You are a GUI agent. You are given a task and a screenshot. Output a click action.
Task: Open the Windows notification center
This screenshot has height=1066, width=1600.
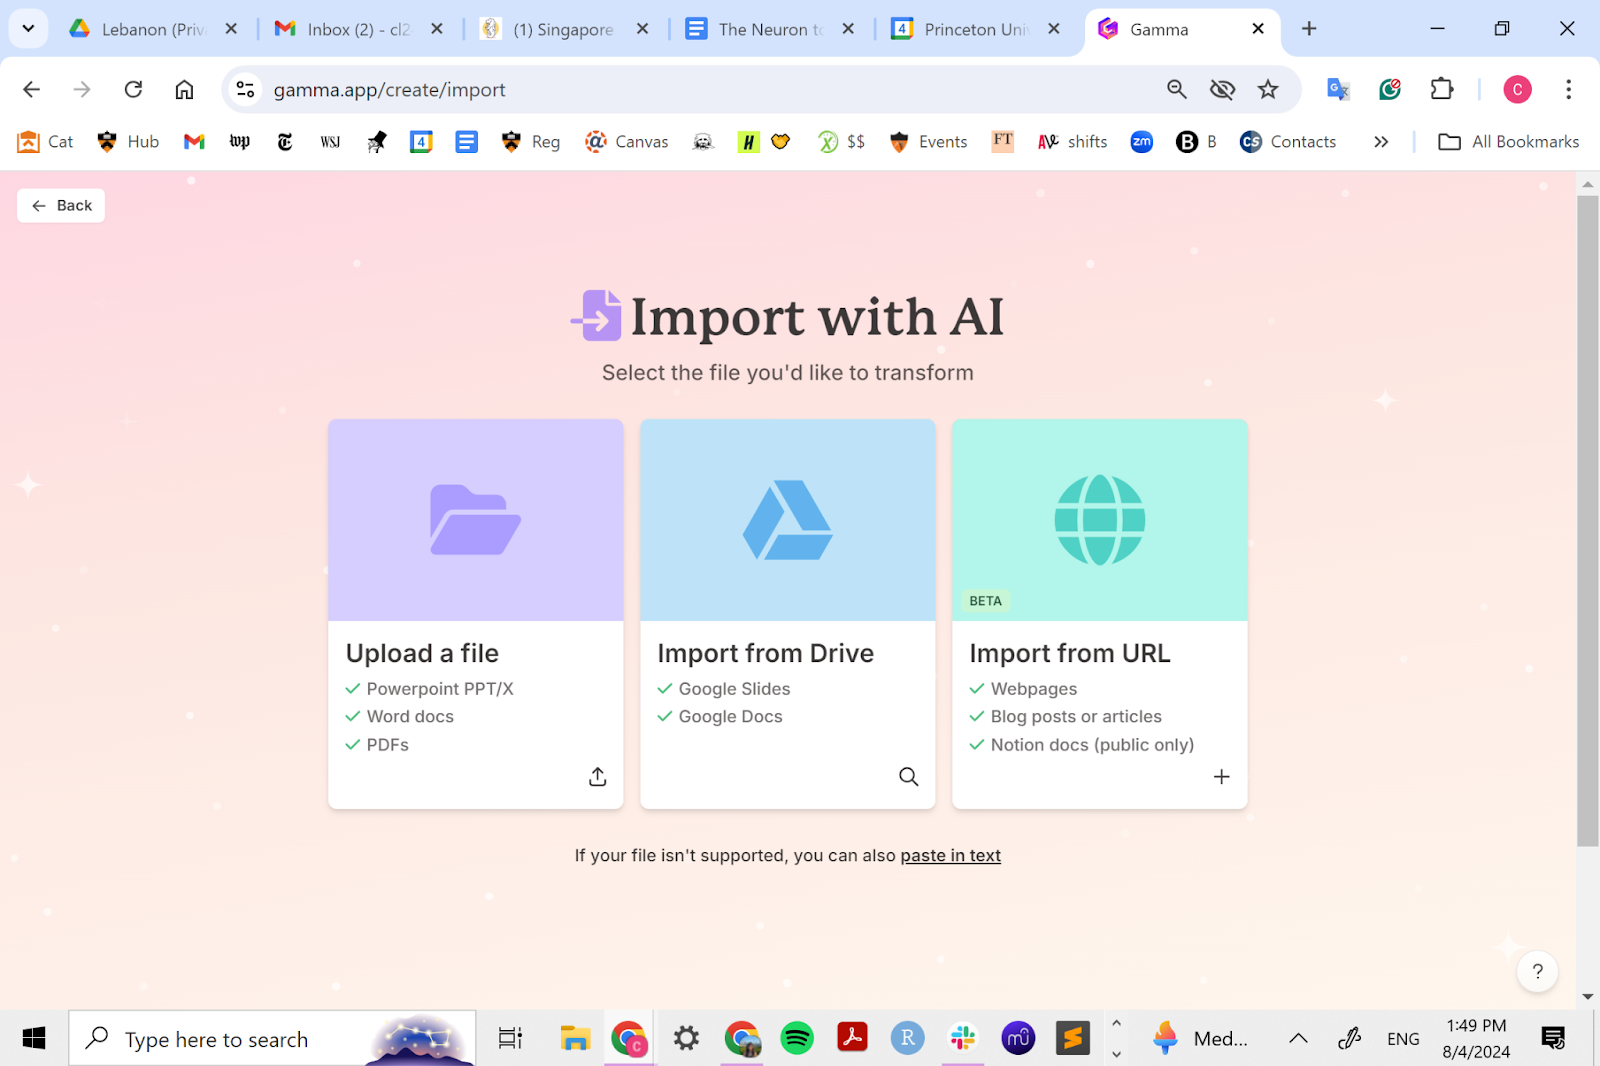(x=1553, y=1039)
